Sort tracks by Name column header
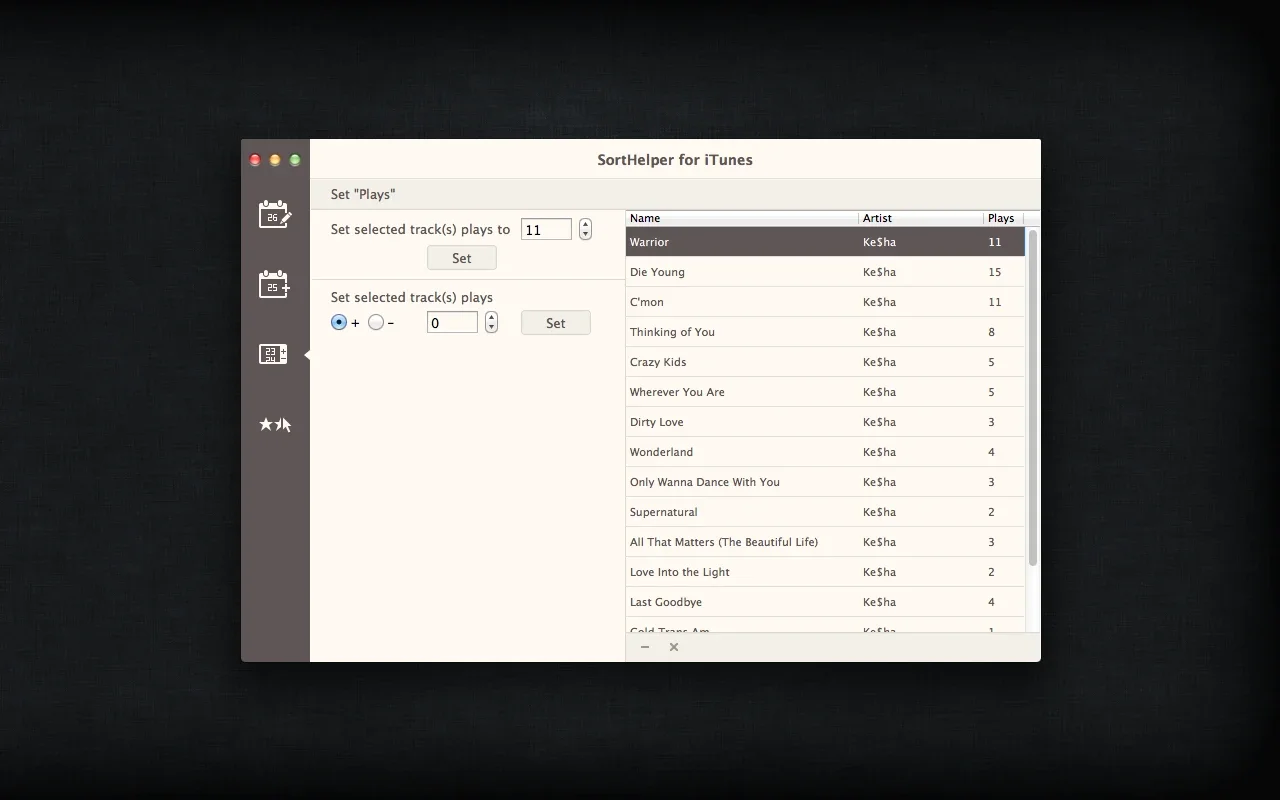The image size is (1280, 800). pyautogui.click(x=742, y=218)
